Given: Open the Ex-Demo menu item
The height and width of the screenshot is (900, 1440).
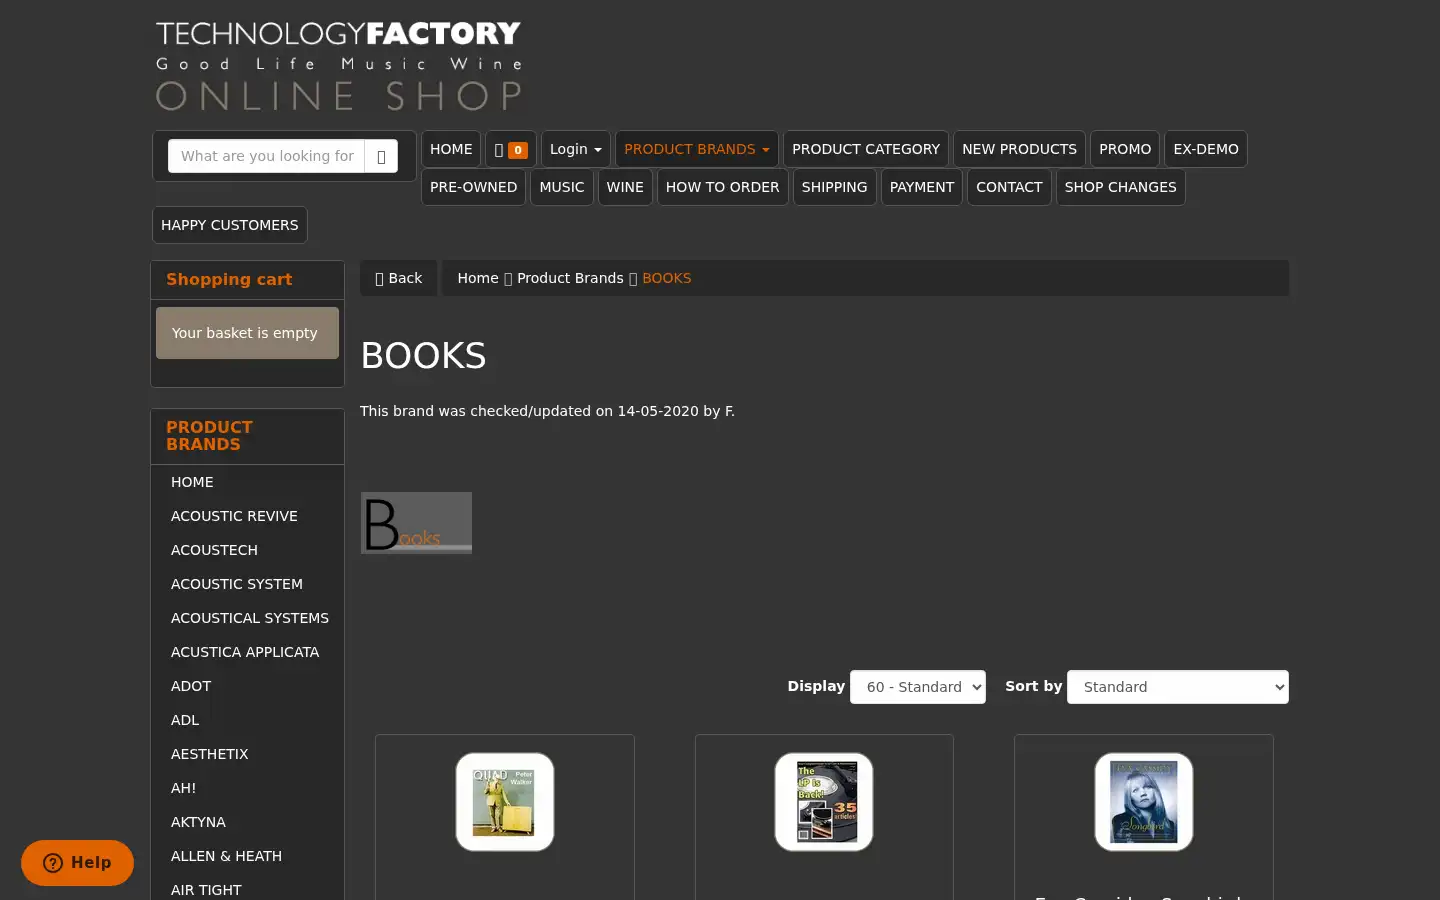Looking at the screenshot, I should point(1206,149).
